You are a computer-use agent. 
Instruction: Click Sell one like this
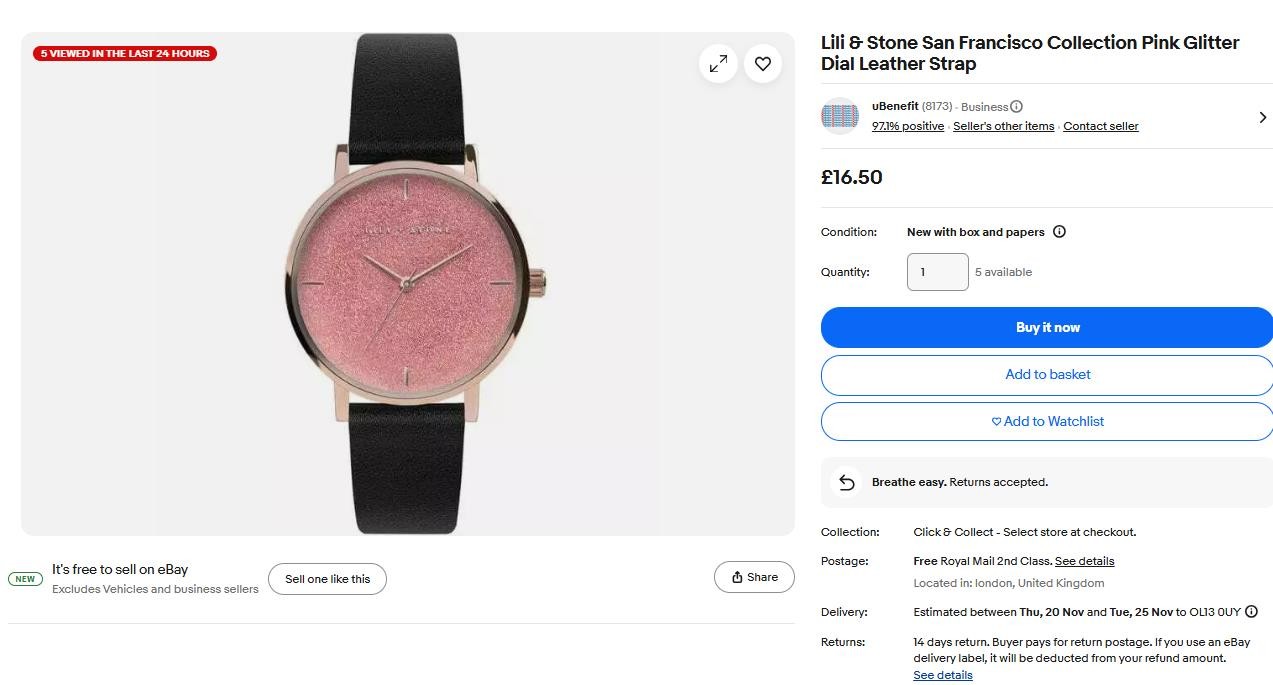coord(327,579)
